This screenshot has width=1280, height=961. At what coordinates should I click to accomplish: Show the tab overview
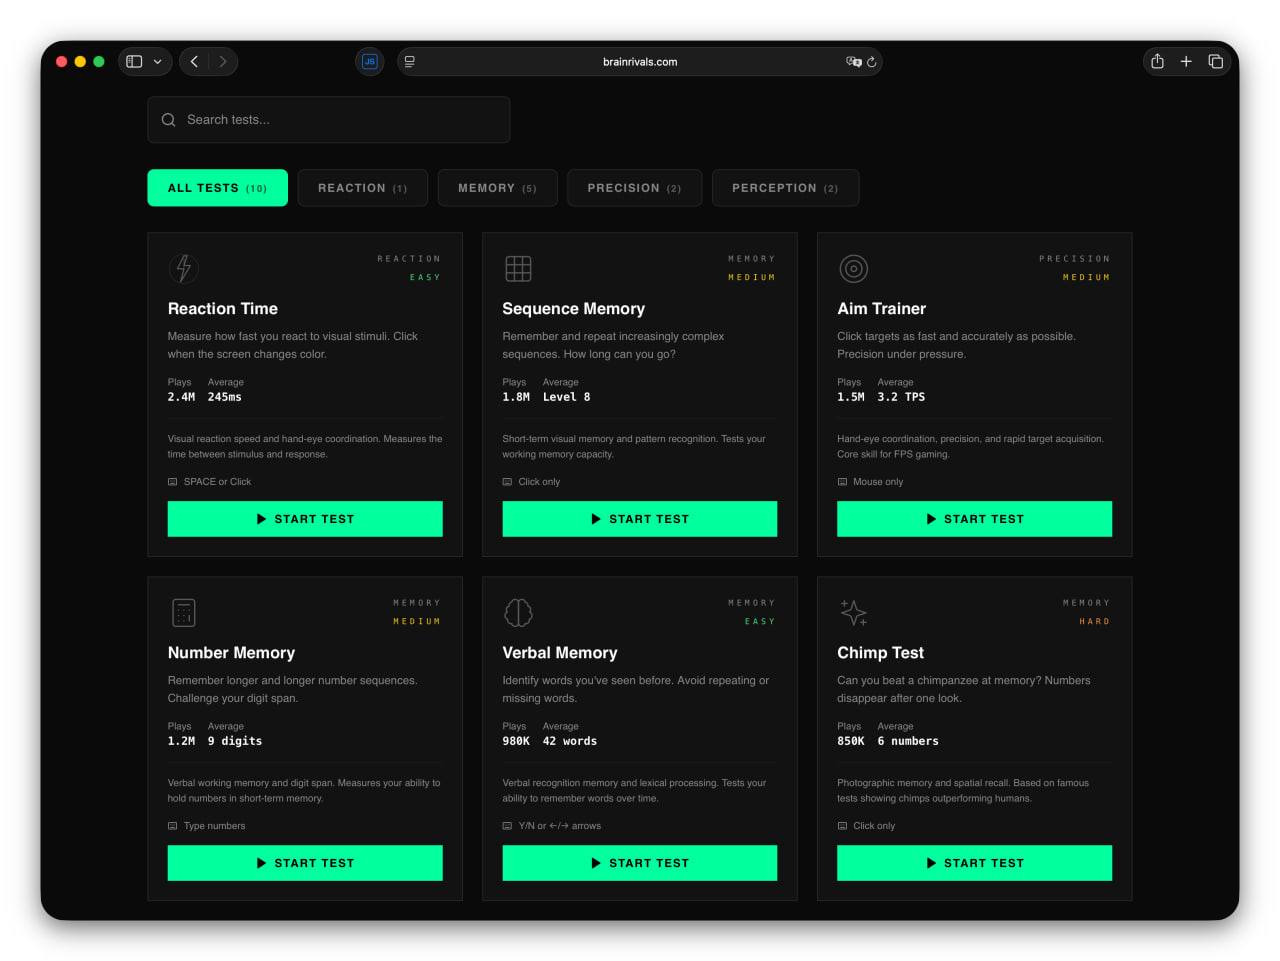[1216, 62]
